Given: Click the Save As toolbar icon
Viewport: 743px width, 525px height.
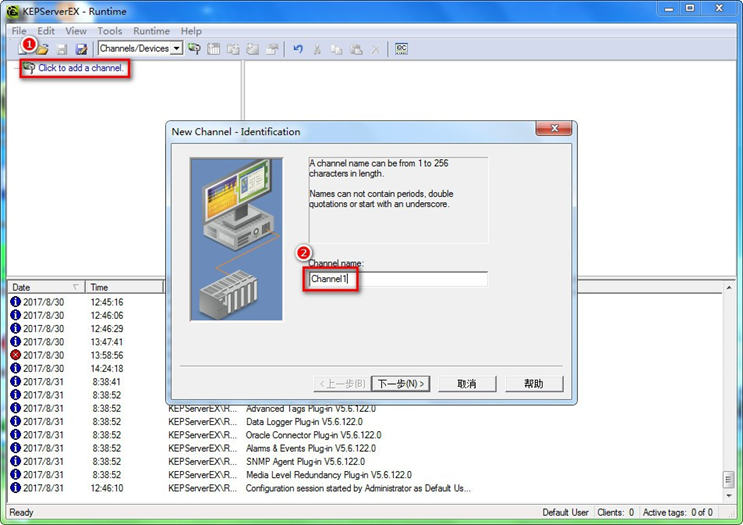Looking at the screenshot, I should [x=82, y=49].
